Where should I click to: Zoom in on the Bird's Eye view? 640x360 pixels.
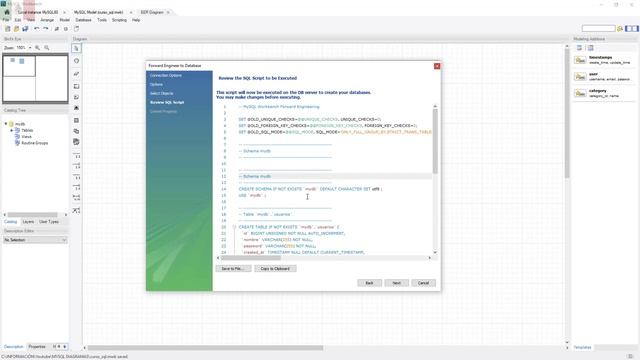(38, 48)
